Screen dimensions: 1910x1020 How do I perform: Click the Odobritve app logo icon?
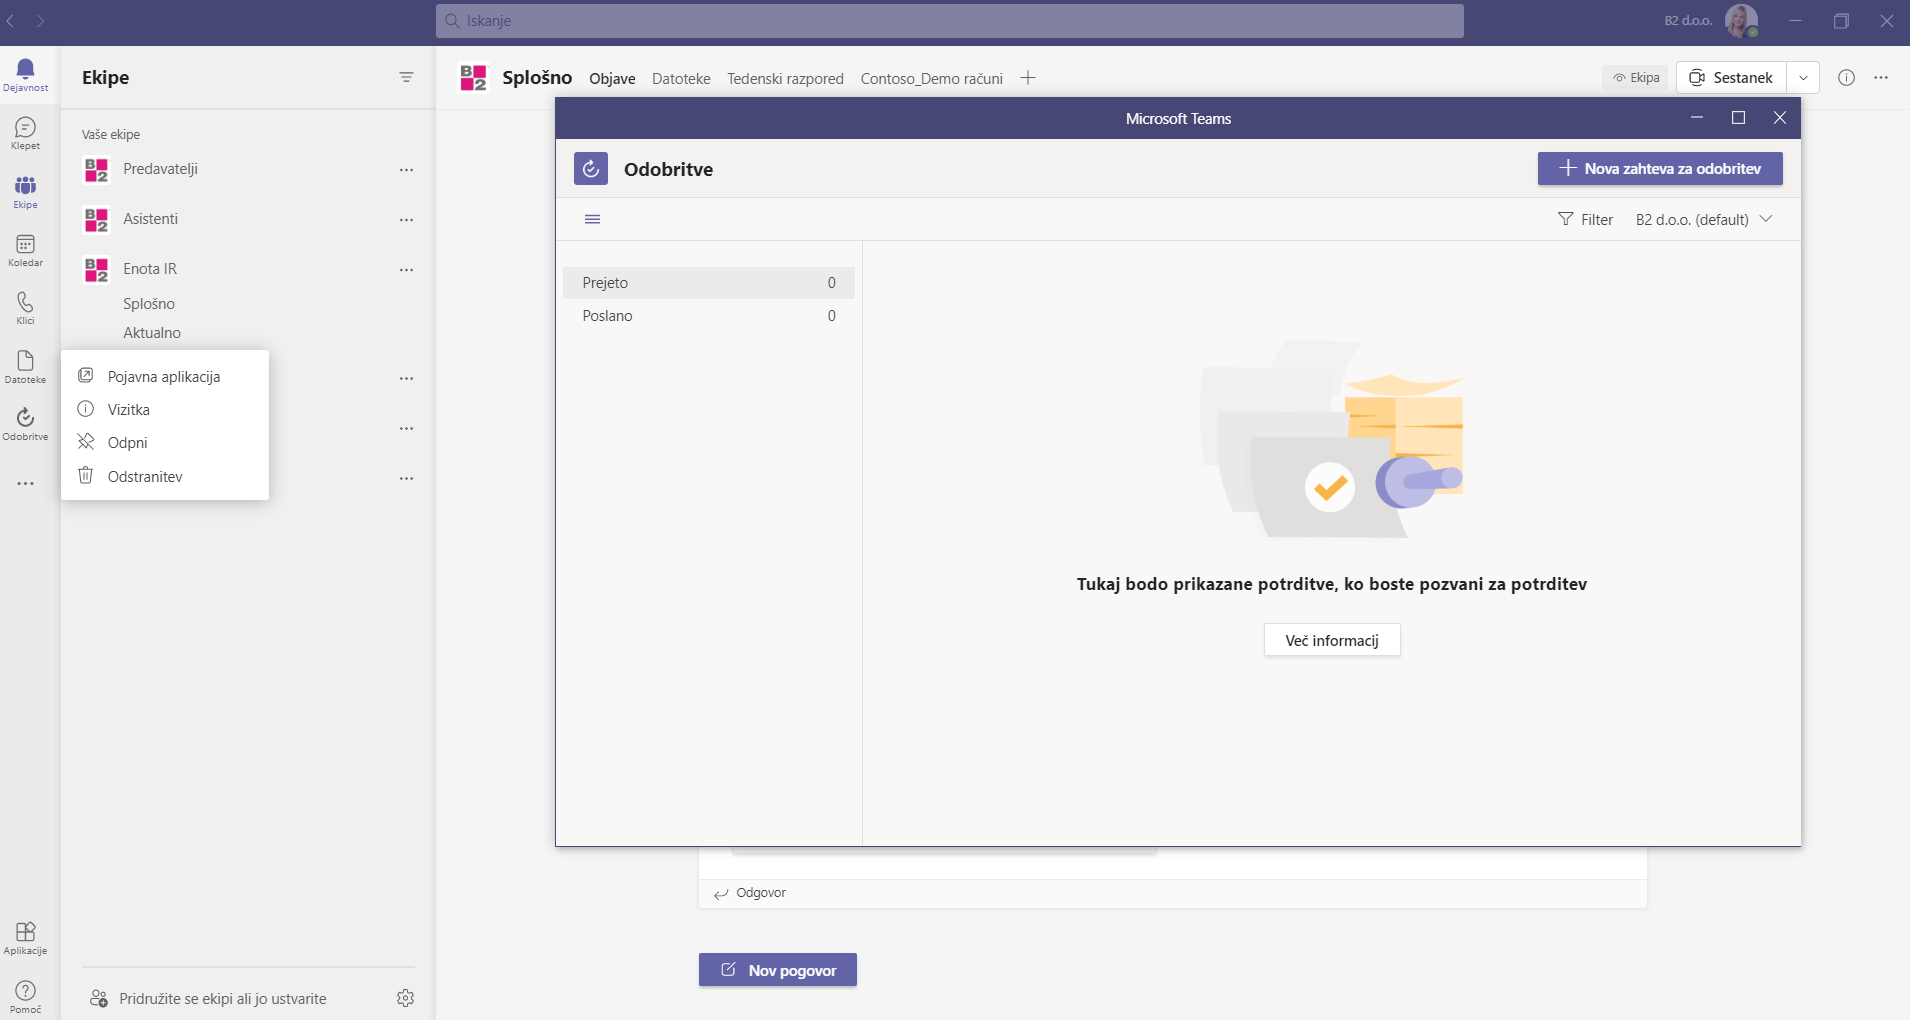(x=591, y=169)
